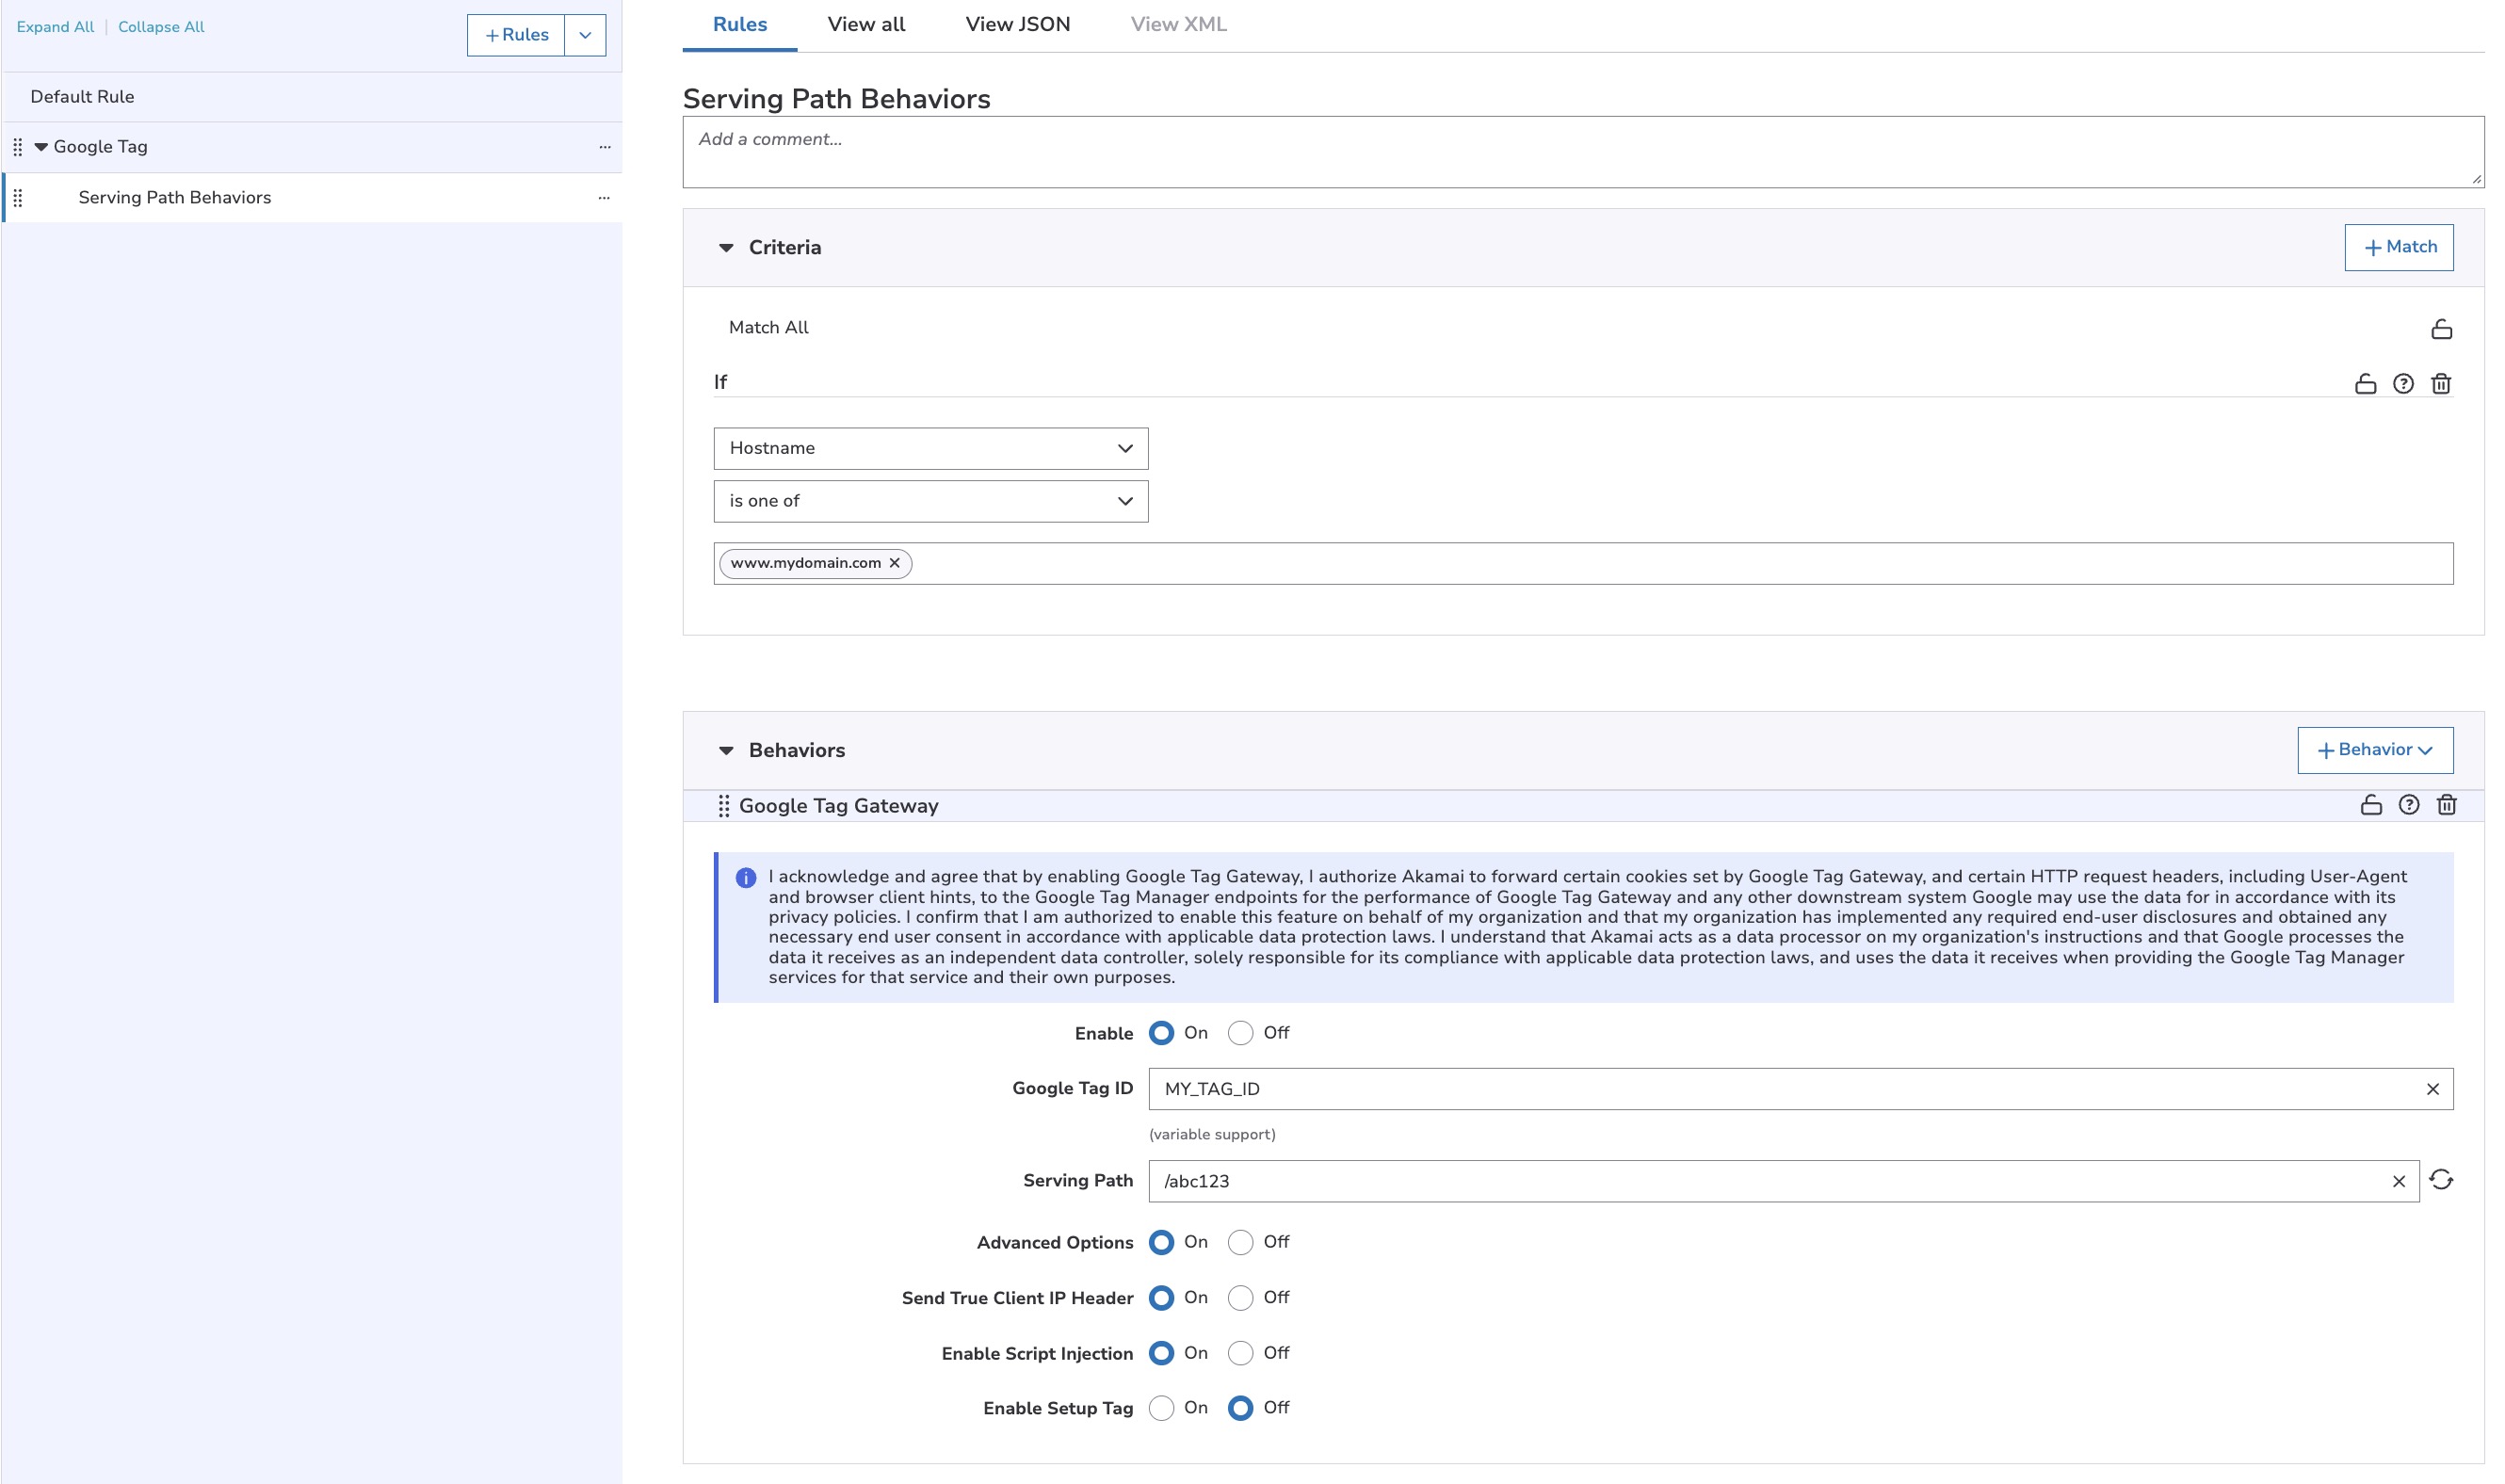Screen dimensions: 2505x1484
Task: Open help for Google Tag Gateway behavior
Action: point(2408,805)
